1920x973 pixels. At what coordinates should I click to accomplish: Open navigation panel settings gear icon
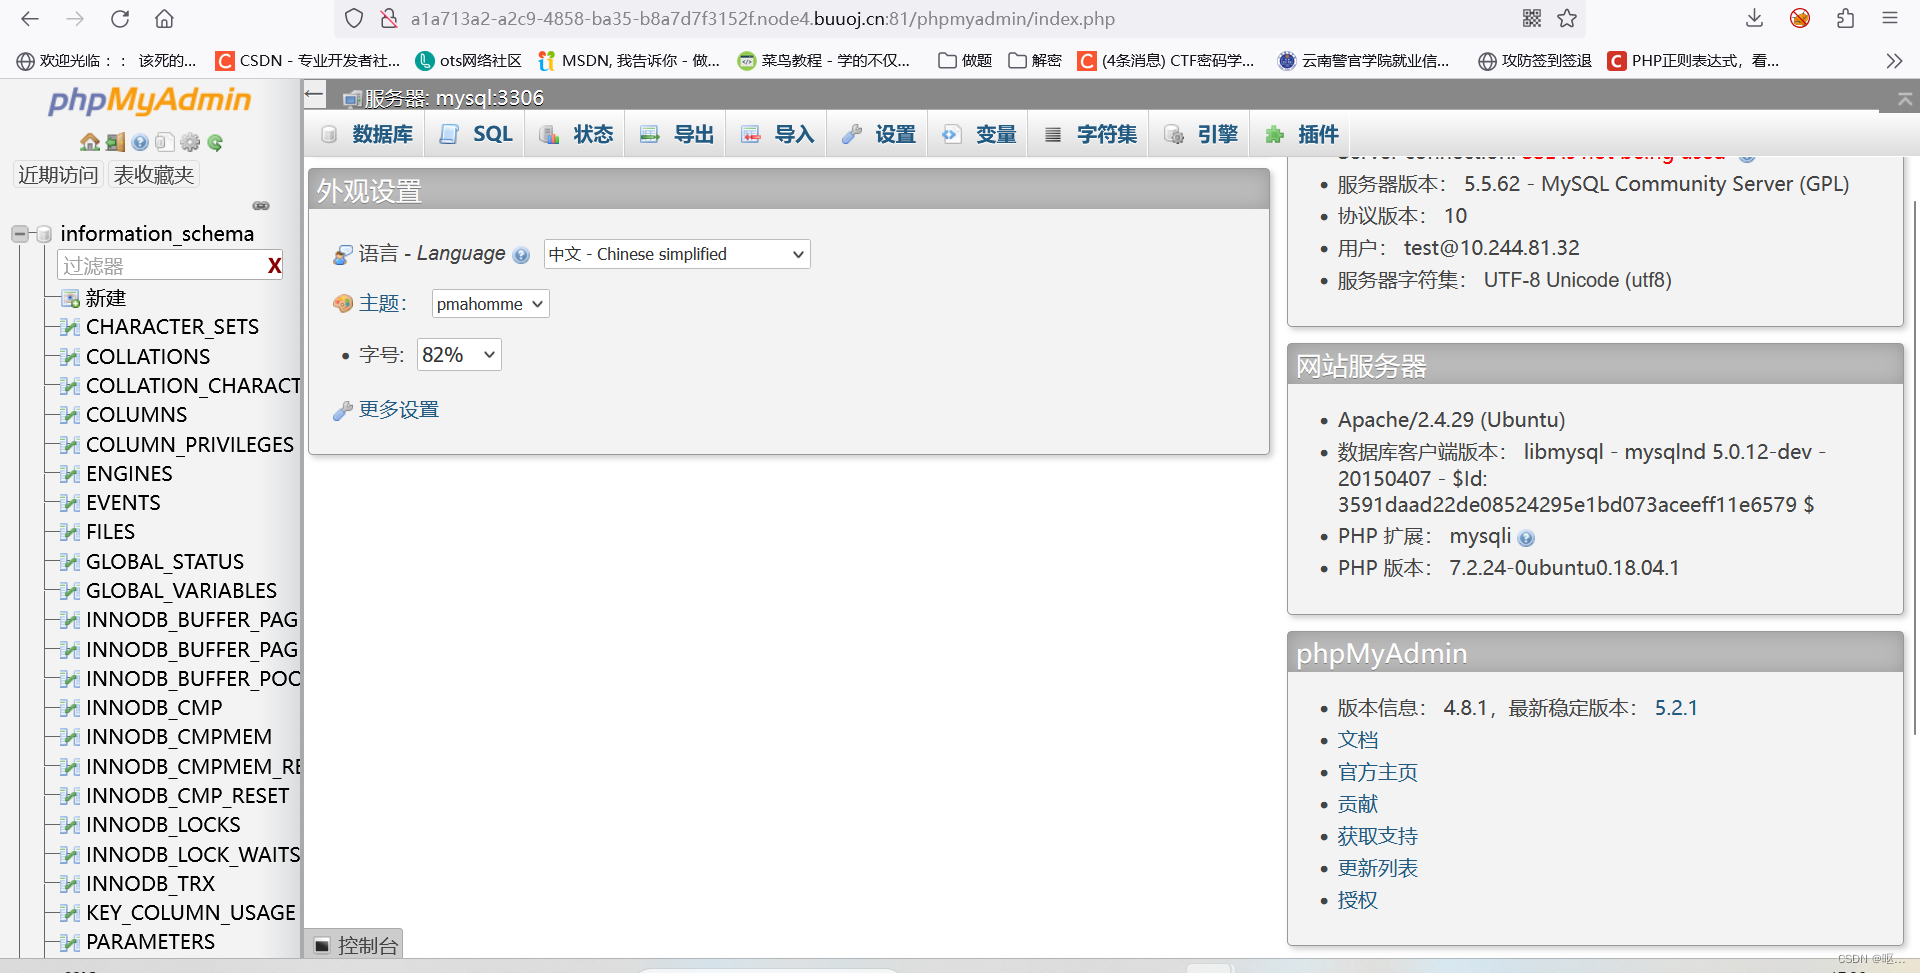[x=190, y=142]
